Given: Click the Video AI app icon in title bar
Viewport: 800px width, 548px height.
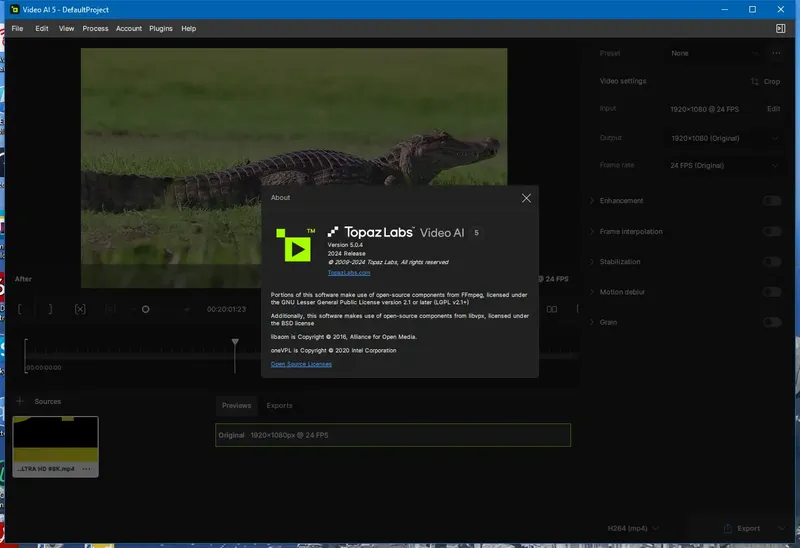Looking at the screenshot, I should click(x=14, y=9).
